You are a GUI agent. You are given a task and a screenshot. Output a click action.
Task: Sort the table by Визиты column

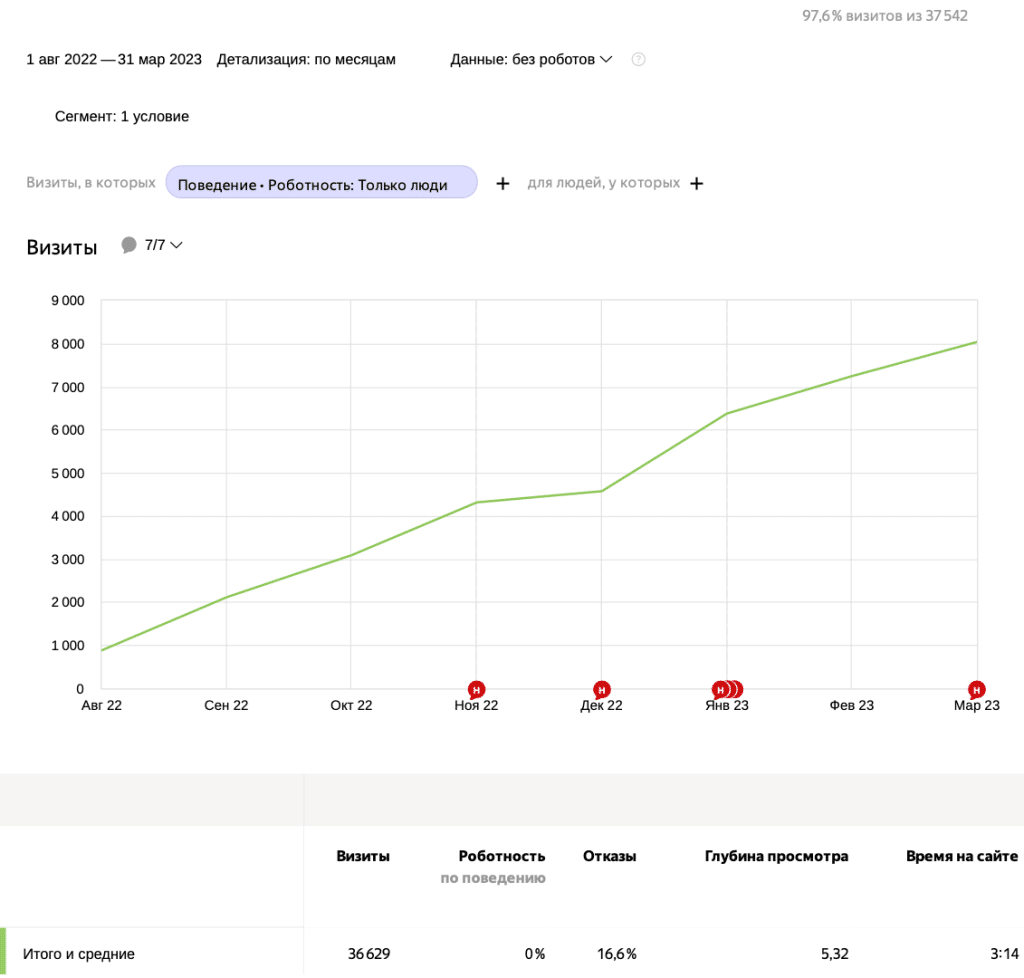click(x=363, y=856)
